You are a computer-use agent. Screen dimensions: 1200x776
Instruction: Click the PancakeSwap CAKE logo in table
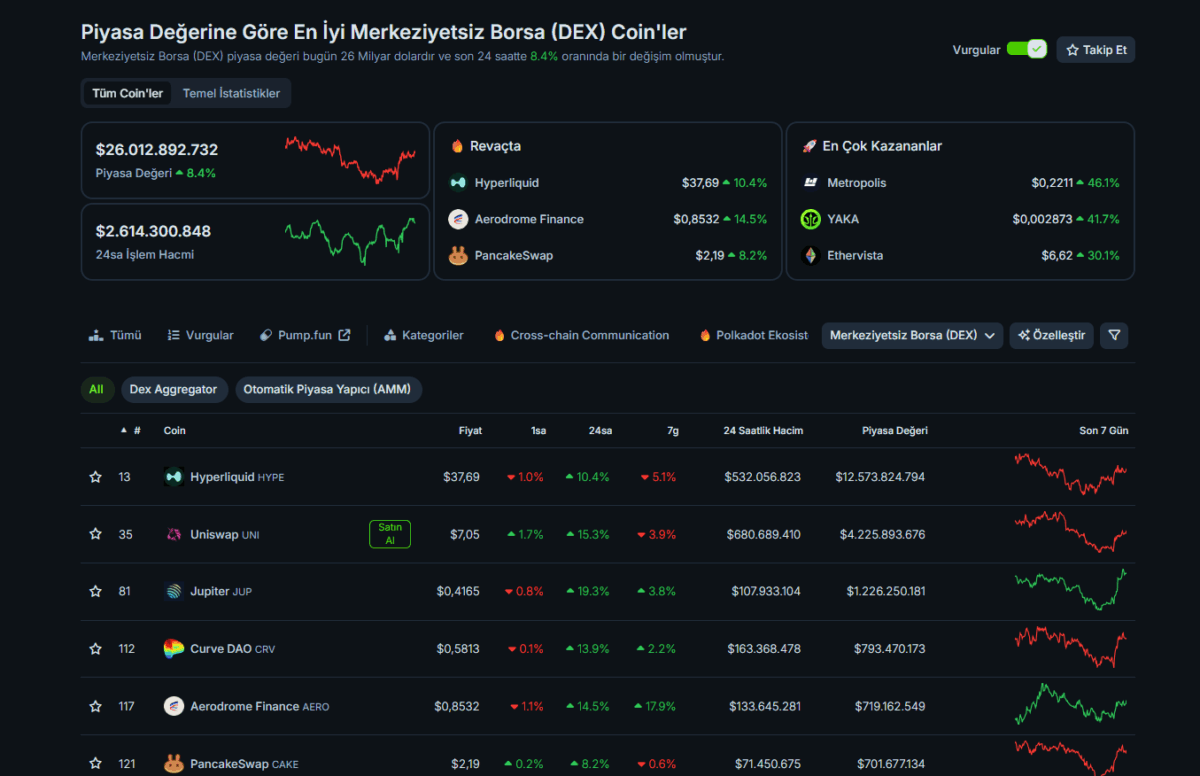coord(174,763)
